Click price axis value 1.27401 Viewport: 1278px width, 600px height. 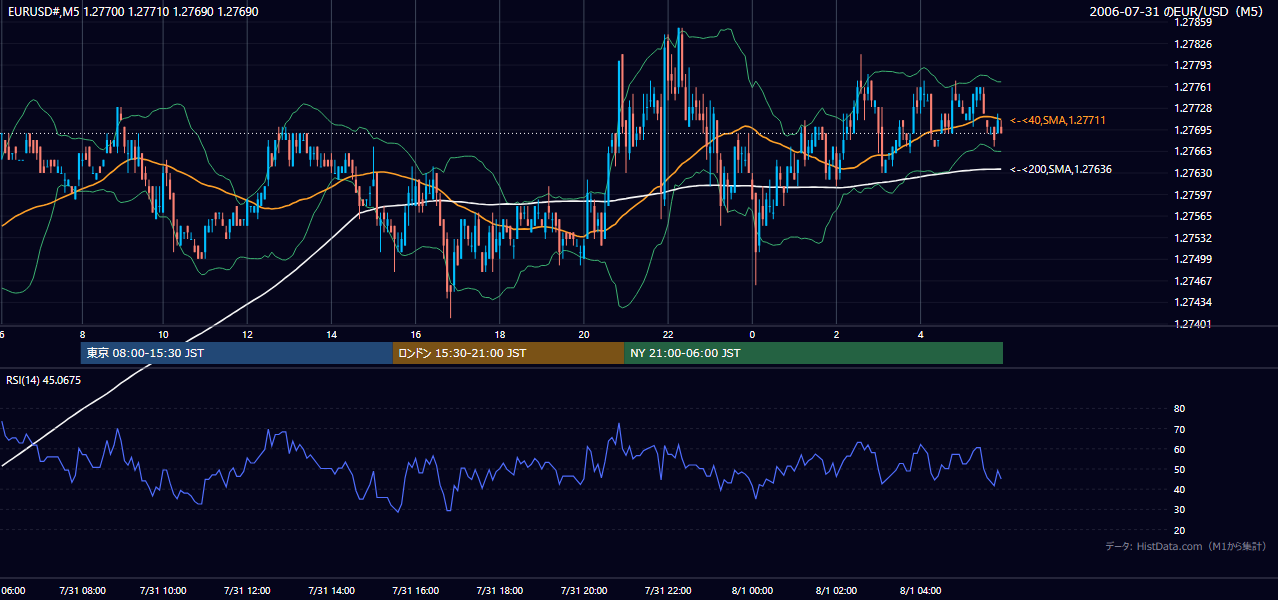tap(1193, 324)
